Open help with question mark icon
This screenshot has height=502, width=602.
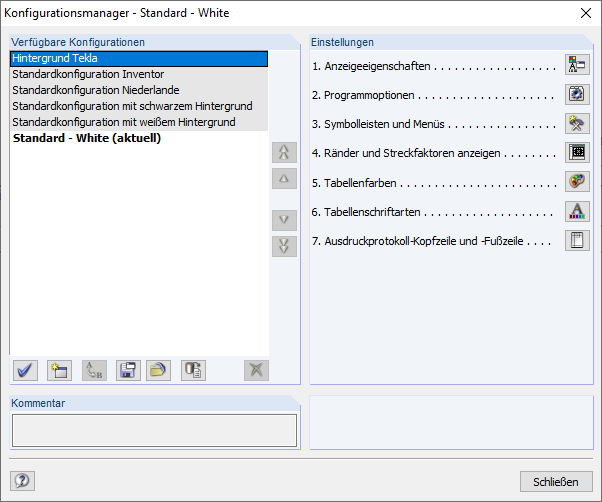click(22, 481)
